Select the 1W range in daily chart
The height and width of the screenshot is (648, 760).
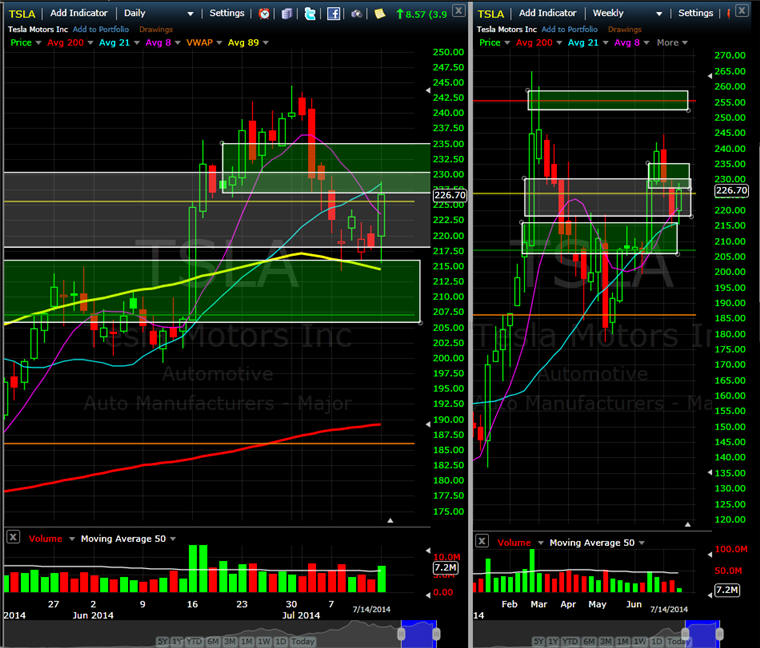[x=264, y=642]
